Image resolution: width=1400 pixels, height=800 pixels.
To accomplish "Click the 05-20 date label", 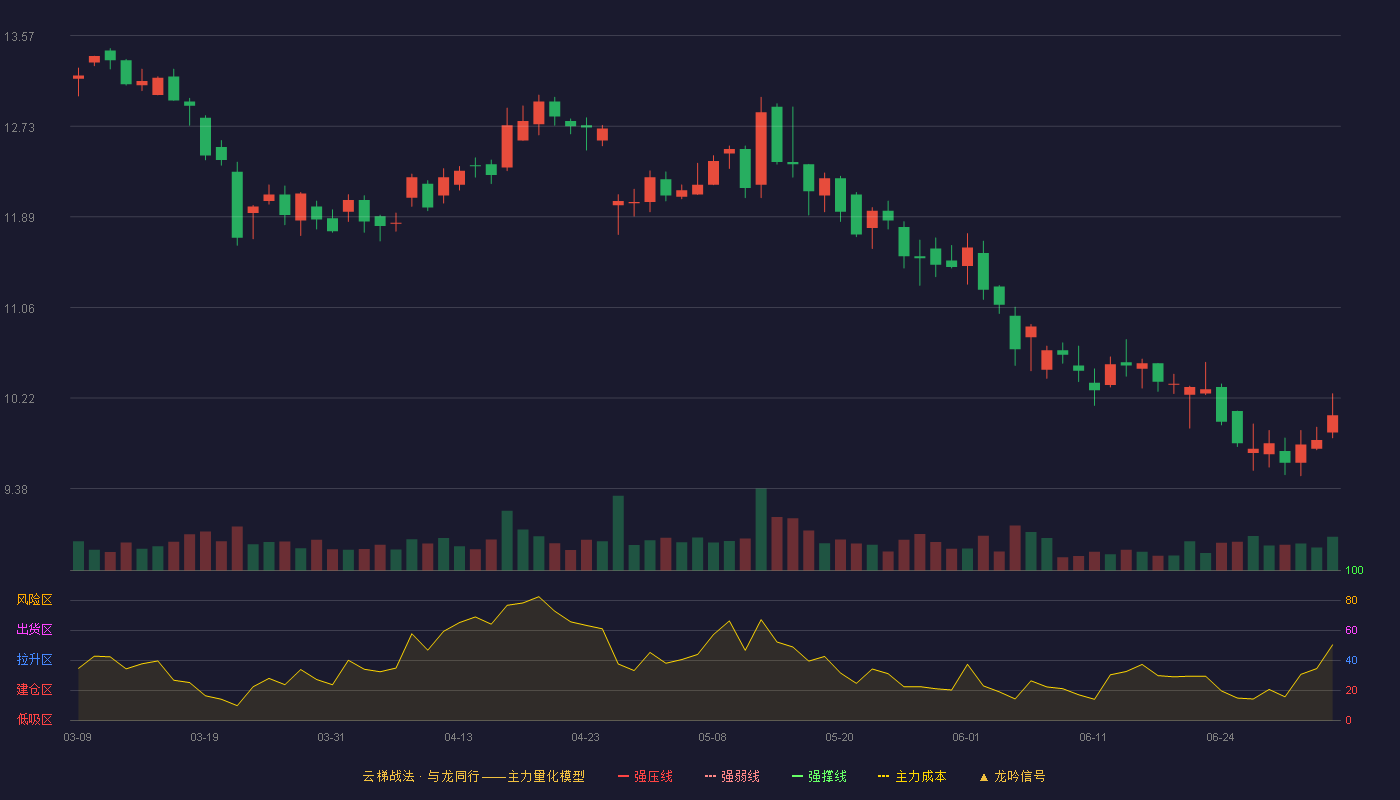I will tap(839, 737).
